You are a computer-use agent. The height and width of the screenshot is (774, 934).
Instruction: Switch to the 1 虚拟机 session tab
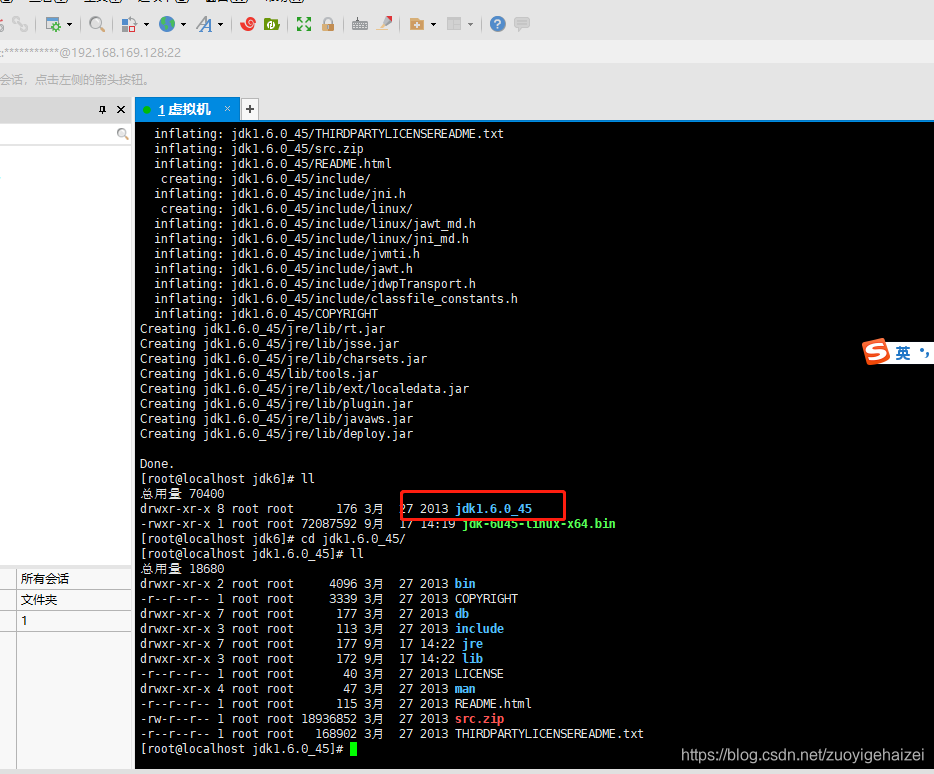(183, 110)
